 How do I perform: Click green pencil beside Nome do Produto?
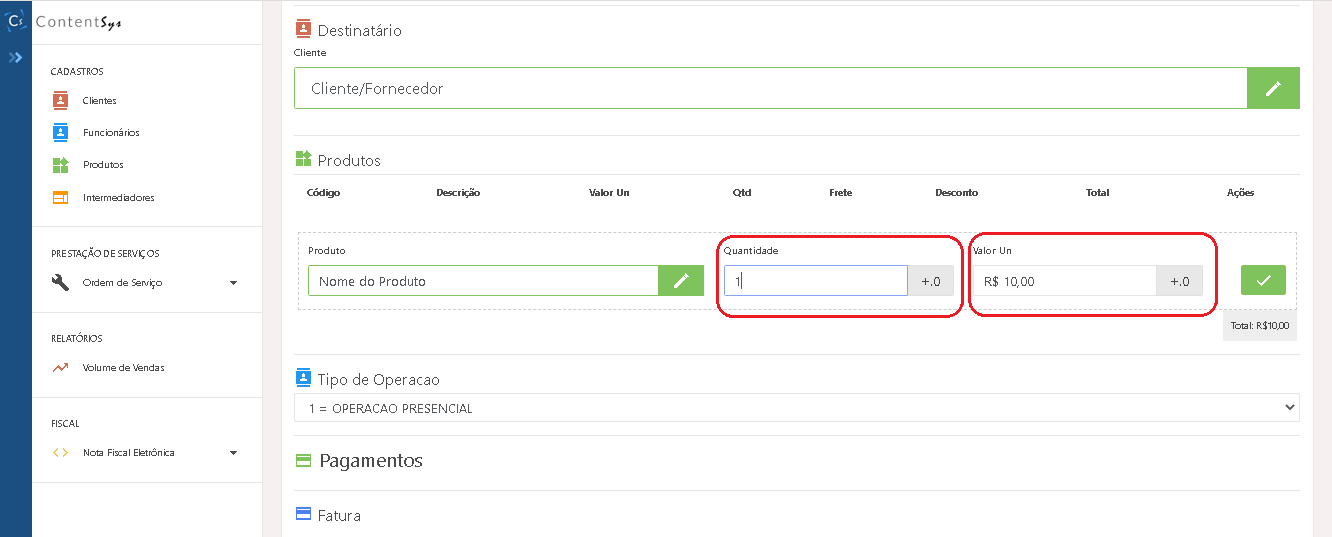pyautogui.click(x=680, y=281)
